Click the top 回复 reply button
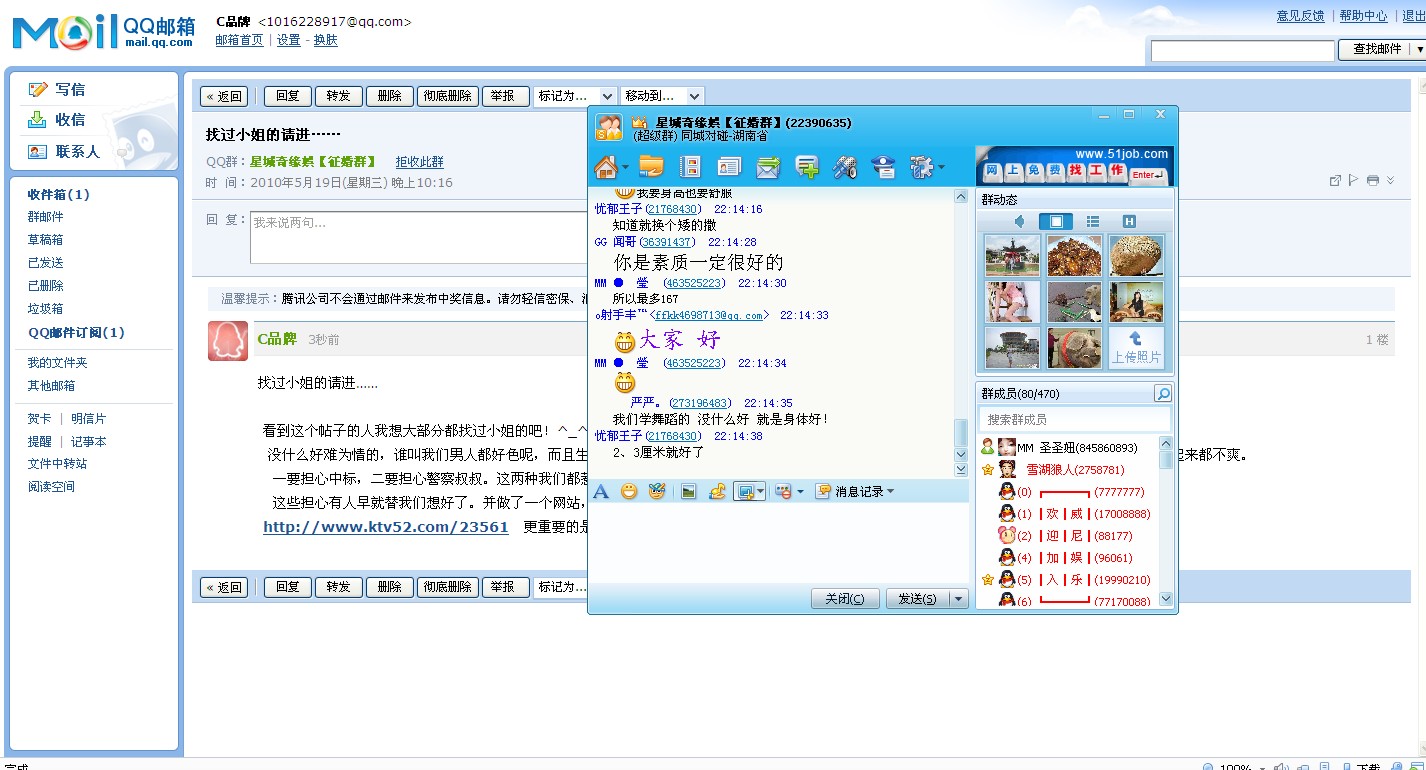The height and width of the screenshot is (770, 1426). point(288,96)
